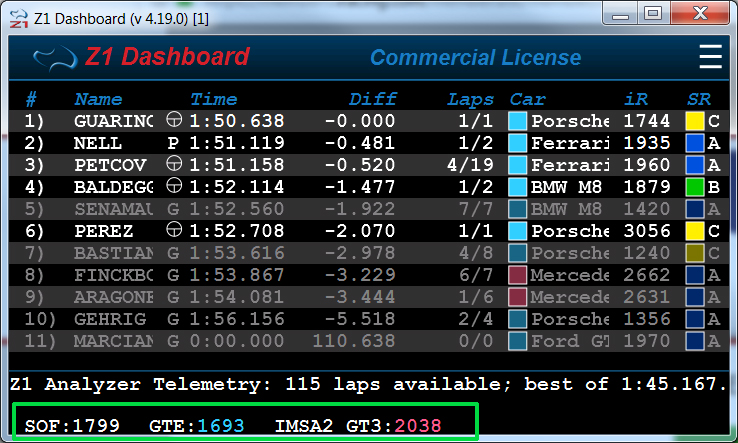This screenshot has height=443, width=738.
Task: Click the steering wheel icon in GUARINO's row
Action: [x=174, y=120]
